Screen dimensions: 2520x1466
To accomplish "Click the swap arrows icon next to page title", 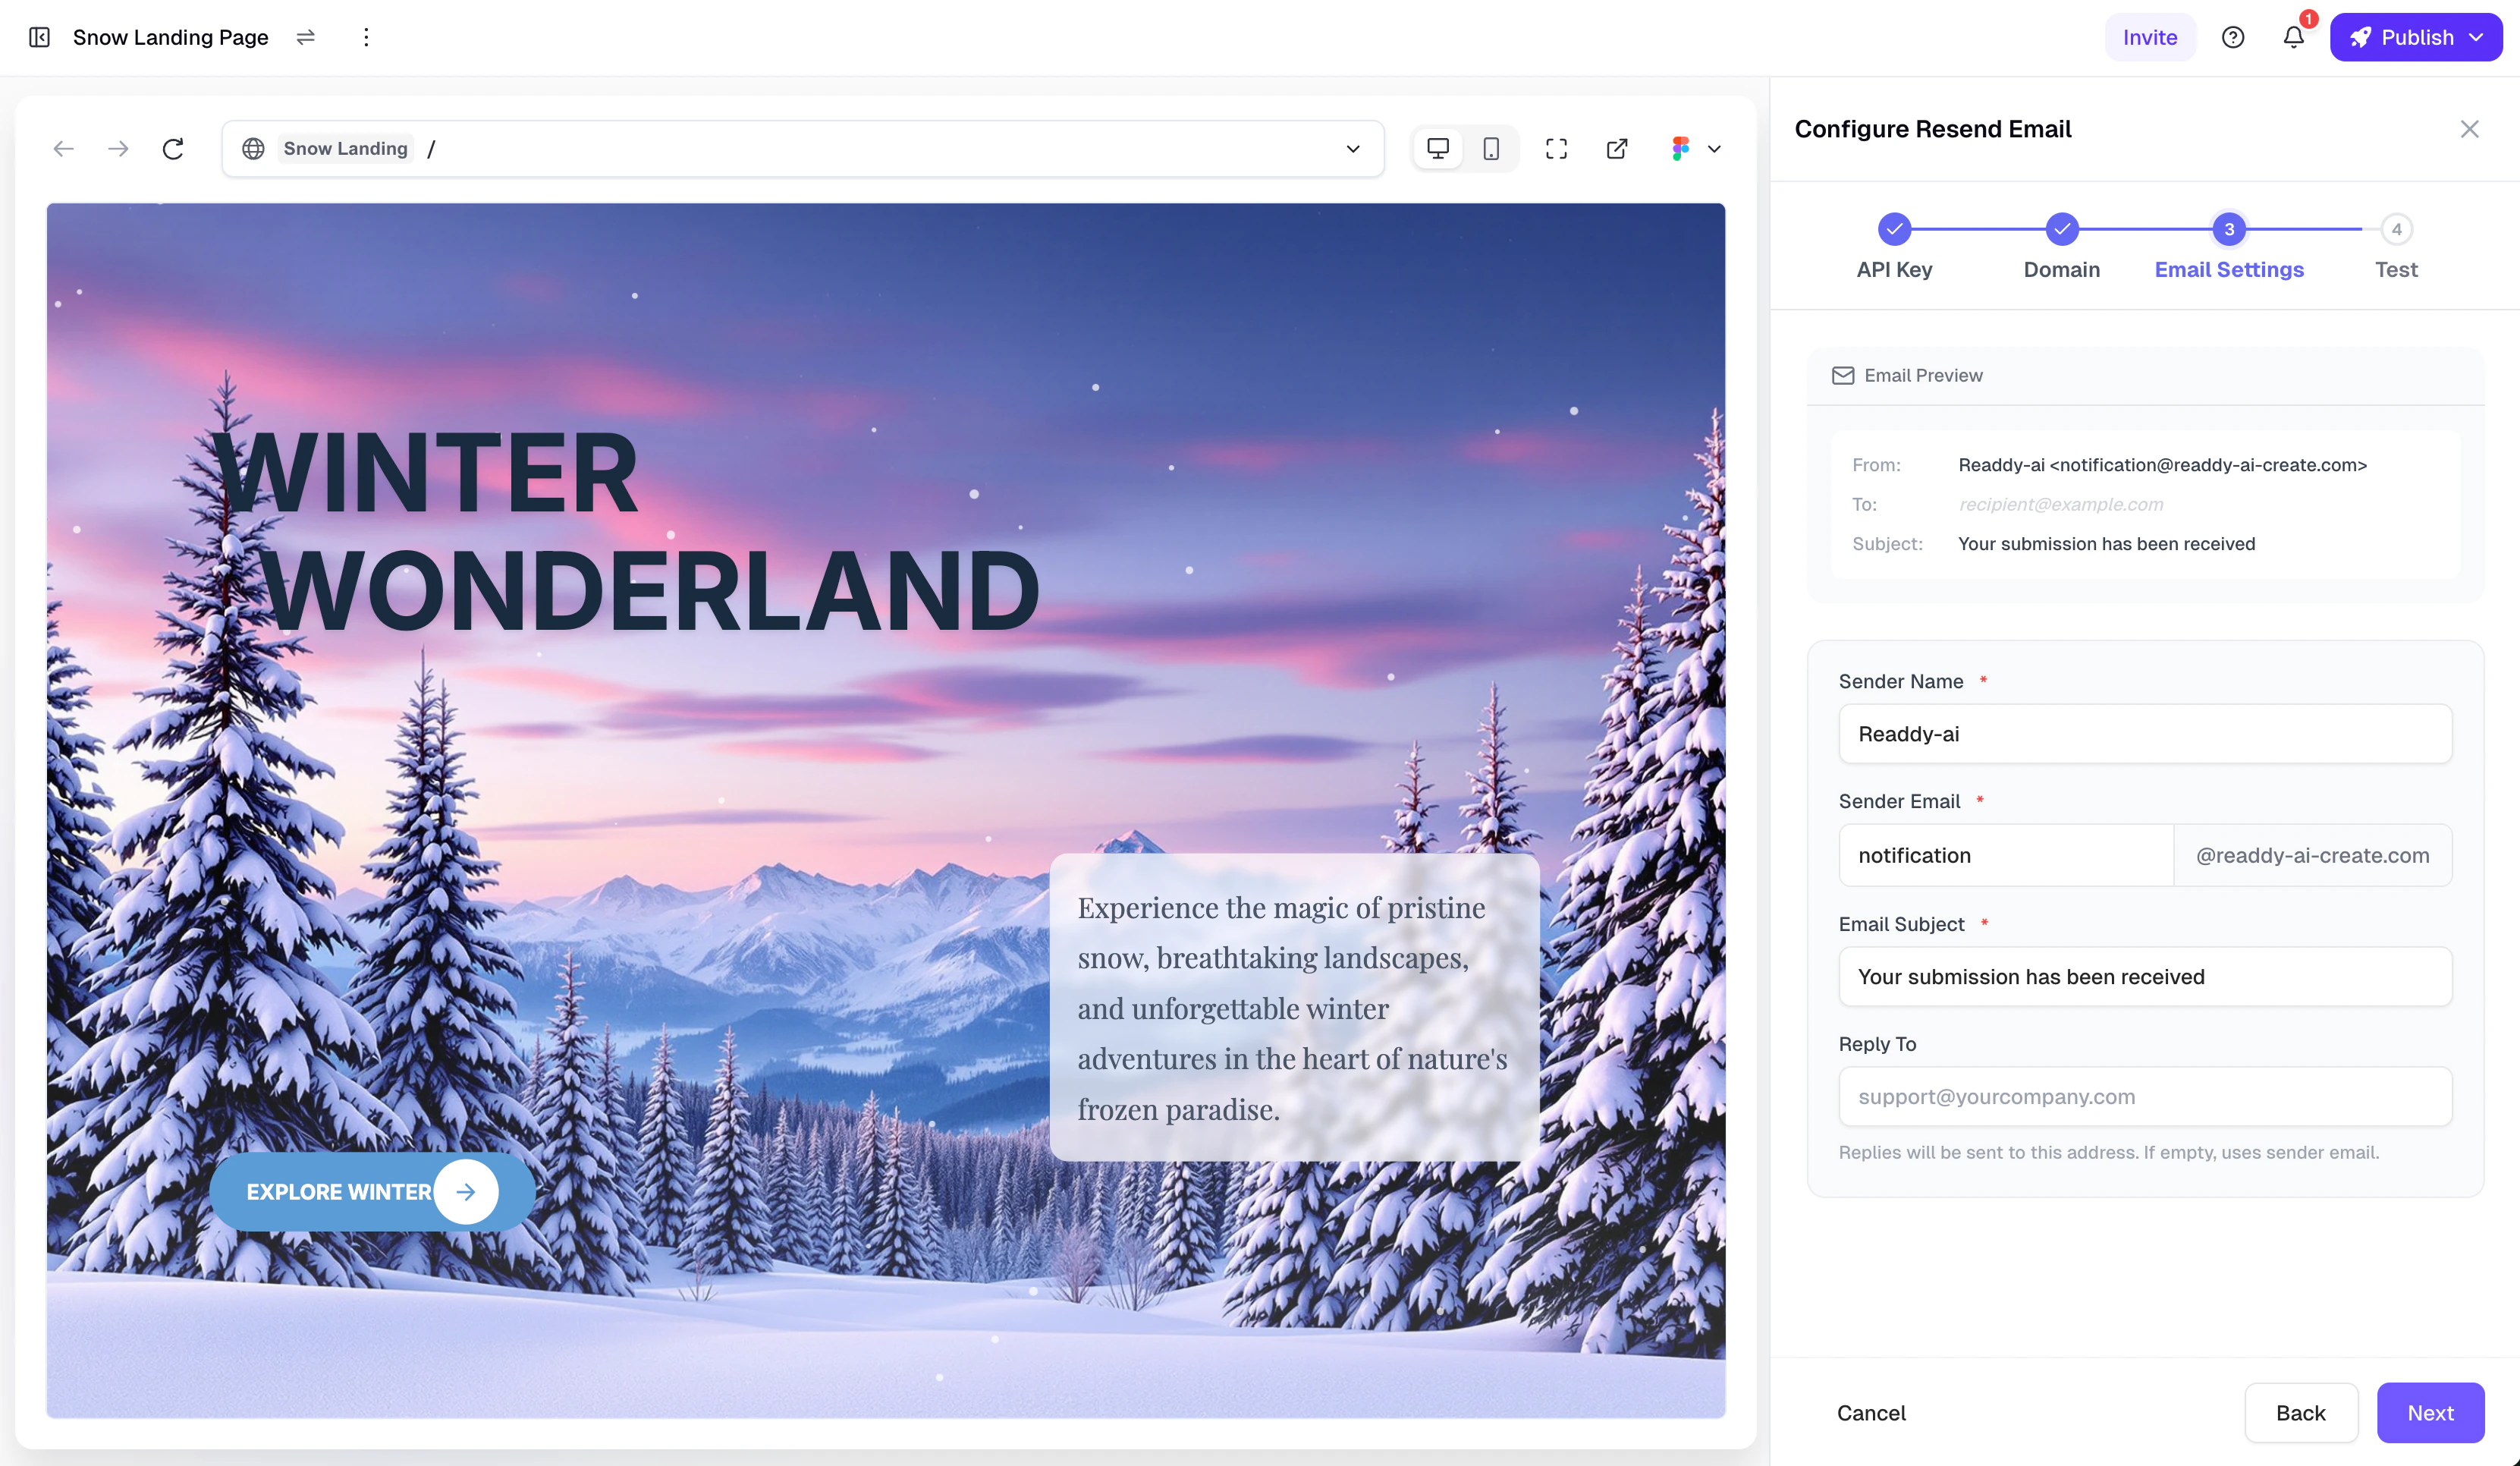I will click(305, 37).
